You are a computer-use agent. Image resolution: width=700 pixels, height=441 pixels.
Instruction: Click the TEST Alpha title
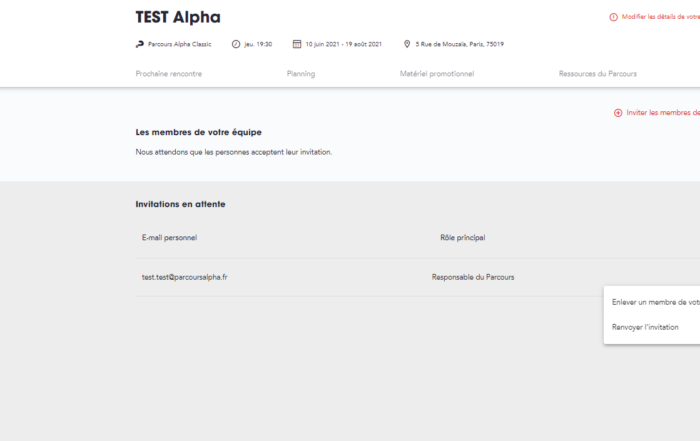[178, 17]
